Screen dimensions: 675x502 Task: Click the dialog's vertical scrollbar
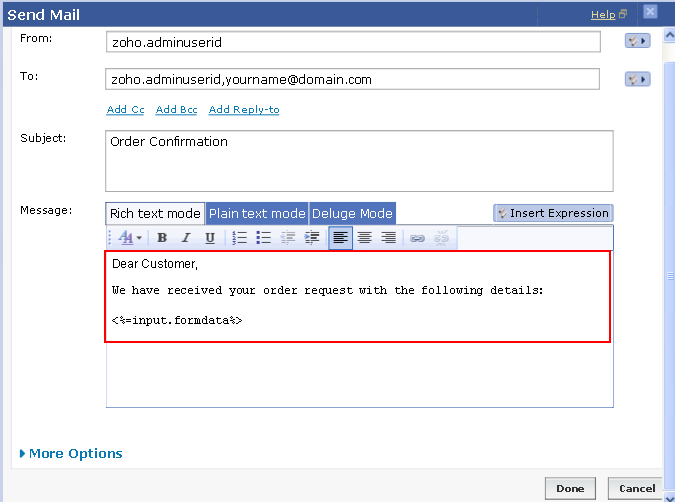click(668, 250)
